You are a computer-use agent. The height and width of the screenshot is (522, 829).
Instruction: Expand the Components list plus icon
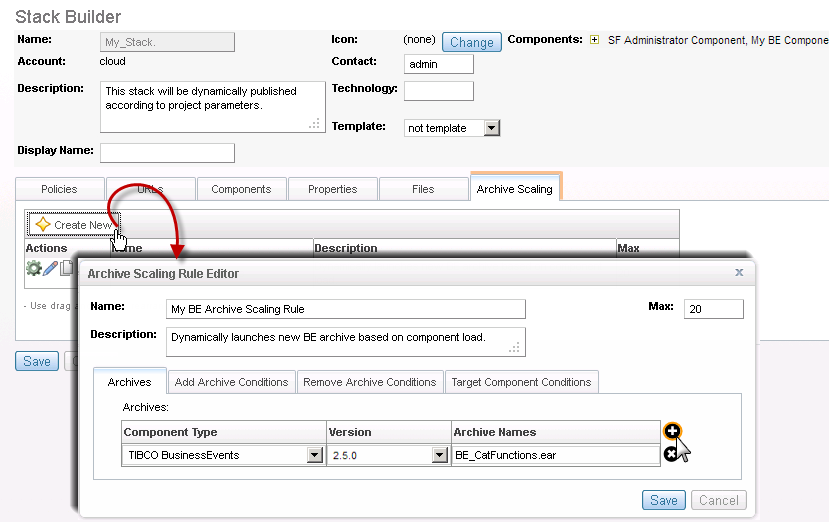pos(595,40)
